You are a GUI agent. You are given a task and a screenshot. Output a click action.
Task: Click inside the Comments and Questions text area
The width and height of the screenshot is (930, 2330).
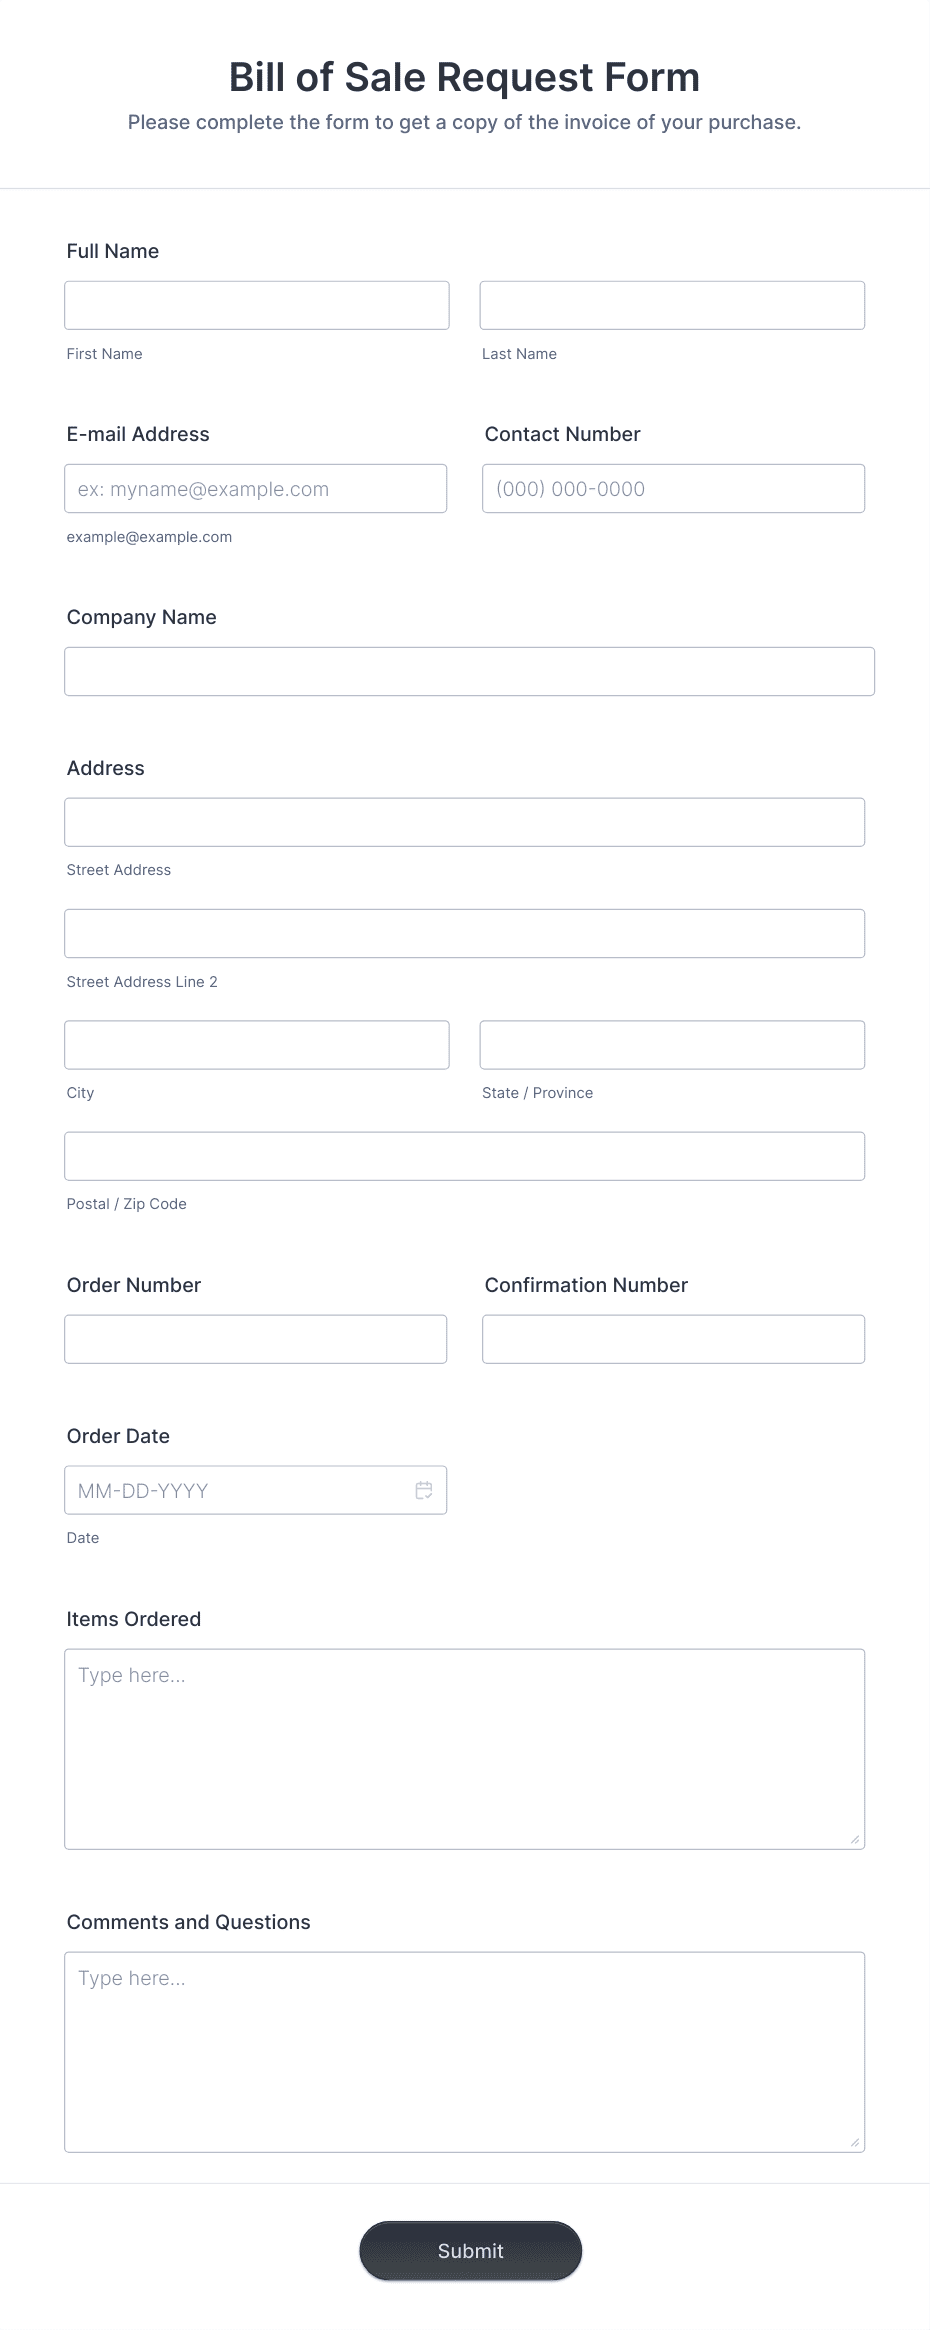(x=465, y=2052)
